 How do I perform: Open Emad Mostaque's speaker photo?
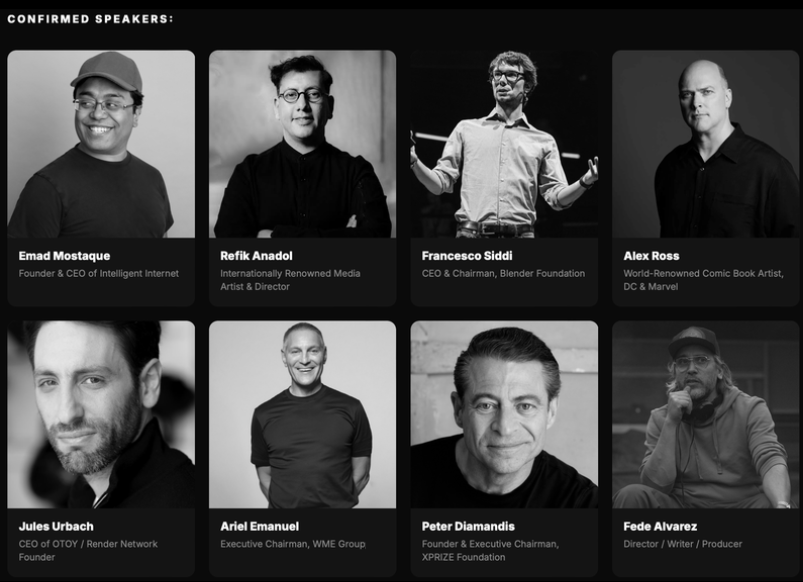[x=101, y=144]
